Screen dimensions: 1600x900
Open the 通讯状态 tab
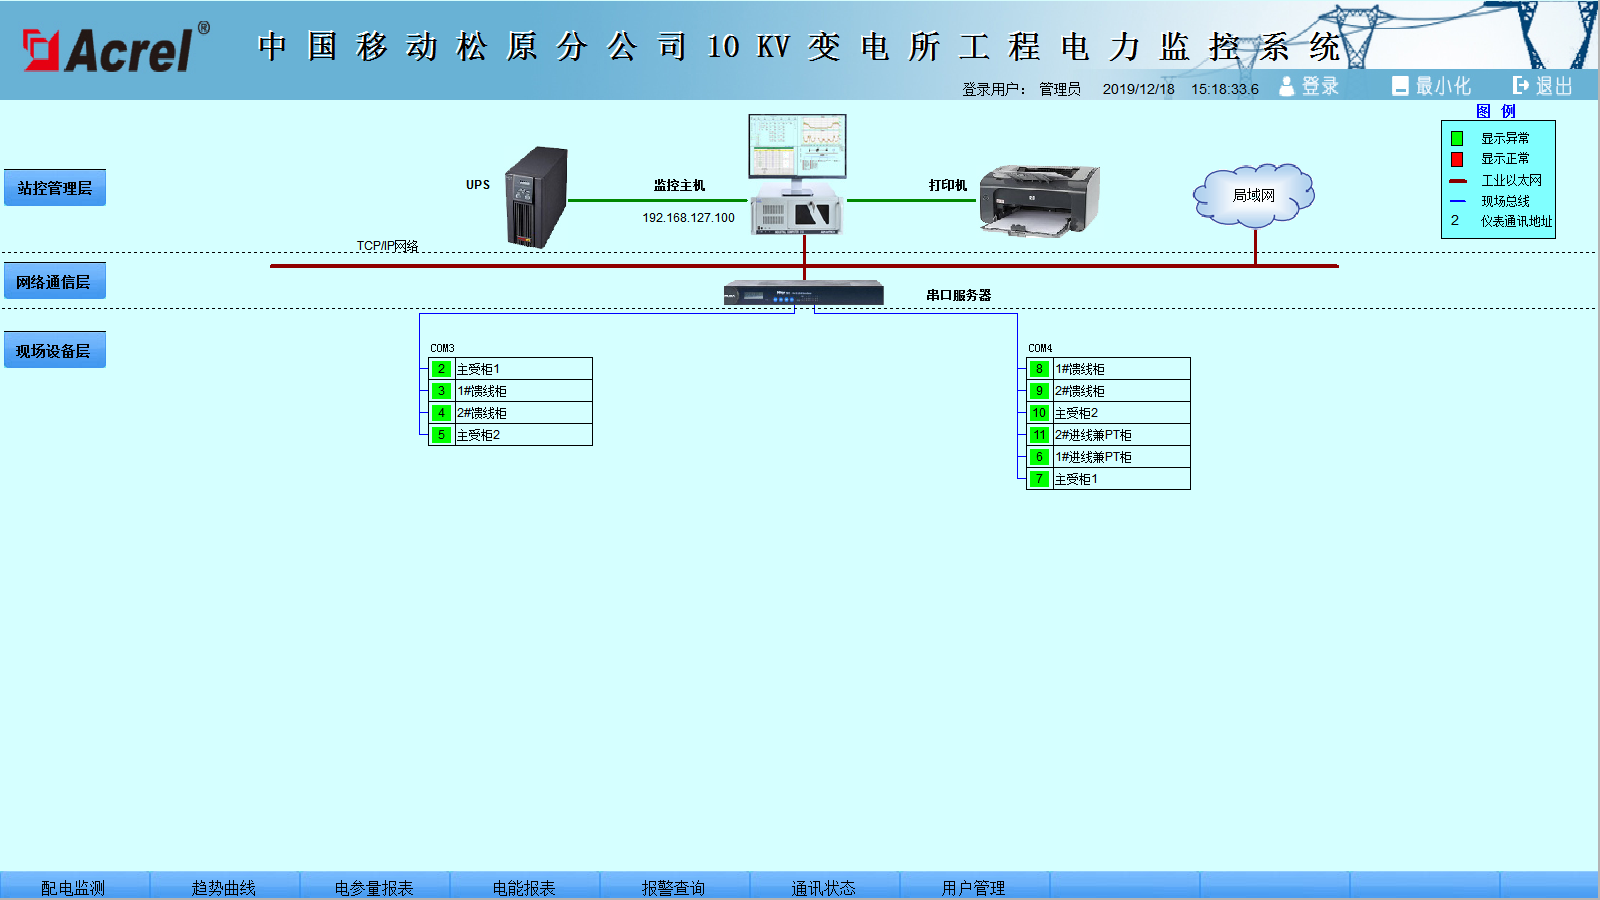pyautogui.click(x=823, y=887)
